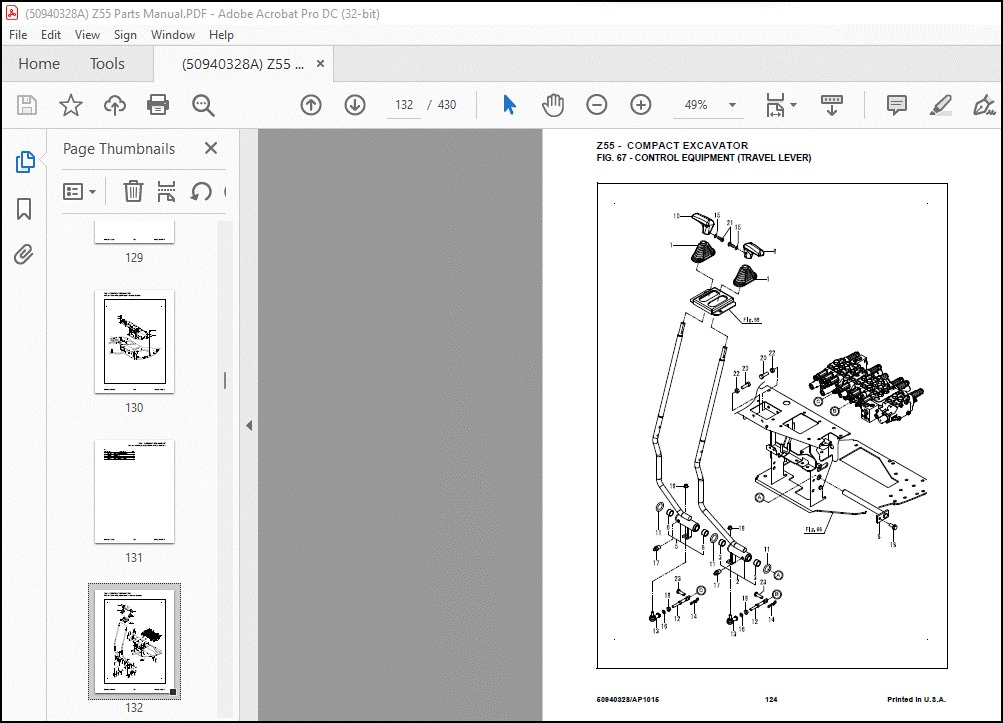
Task: Expand fit page options dropdown arrow
Action: (794, 105)
